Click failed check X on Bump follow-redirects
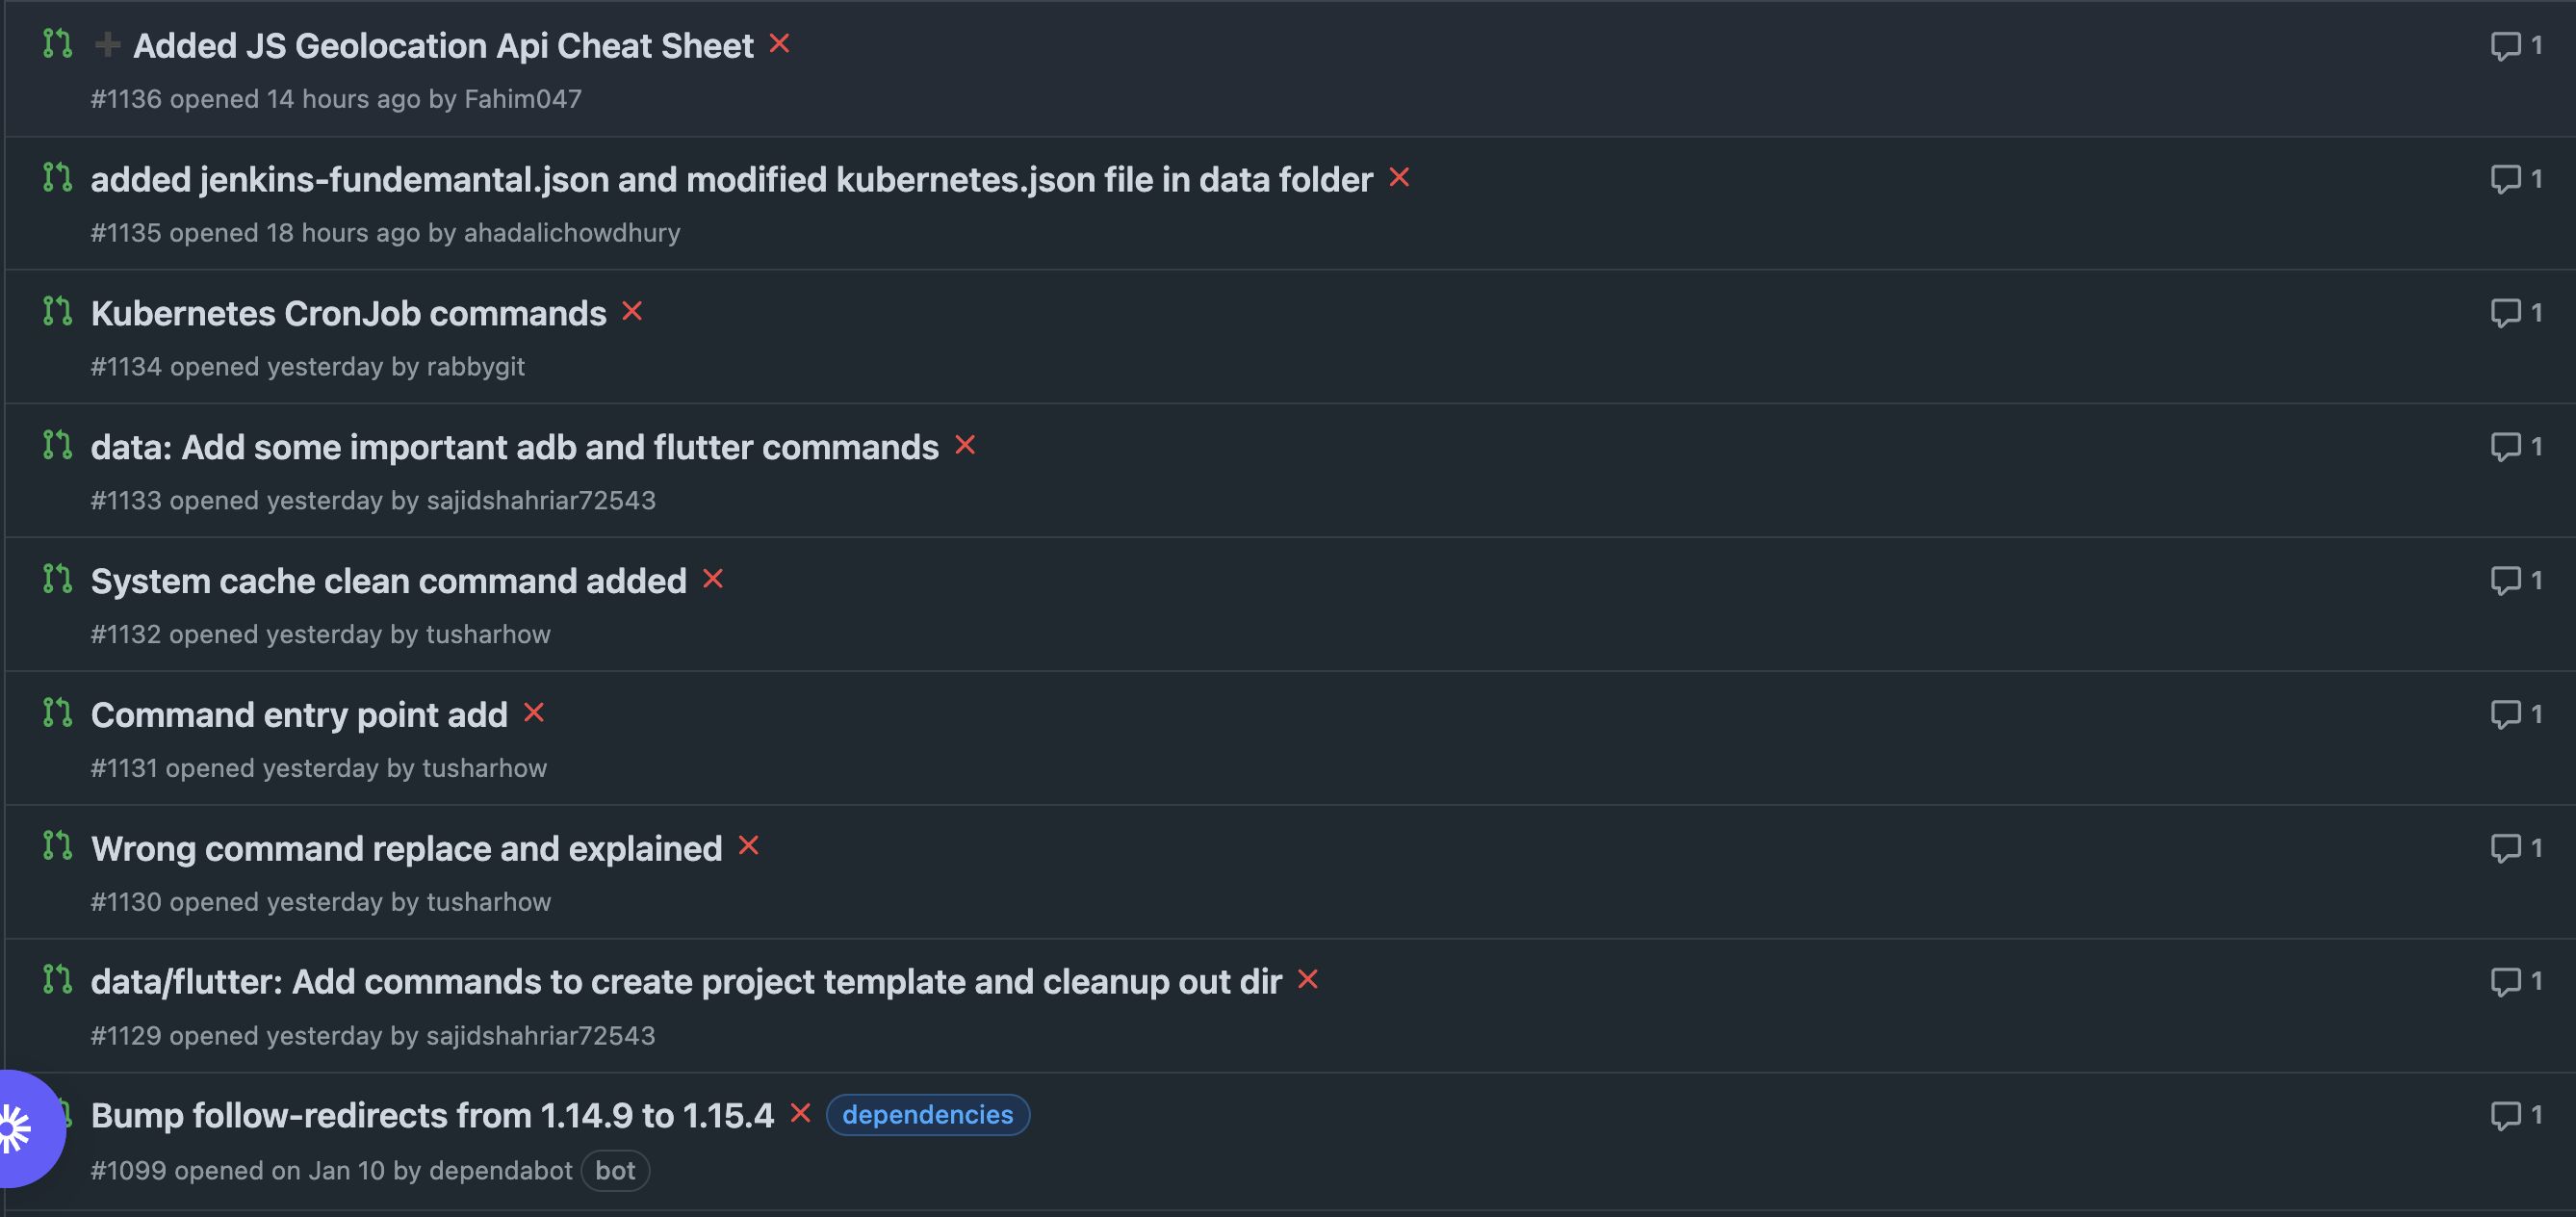This screenshot has width=2576, height=1217. click(800, 1113)
